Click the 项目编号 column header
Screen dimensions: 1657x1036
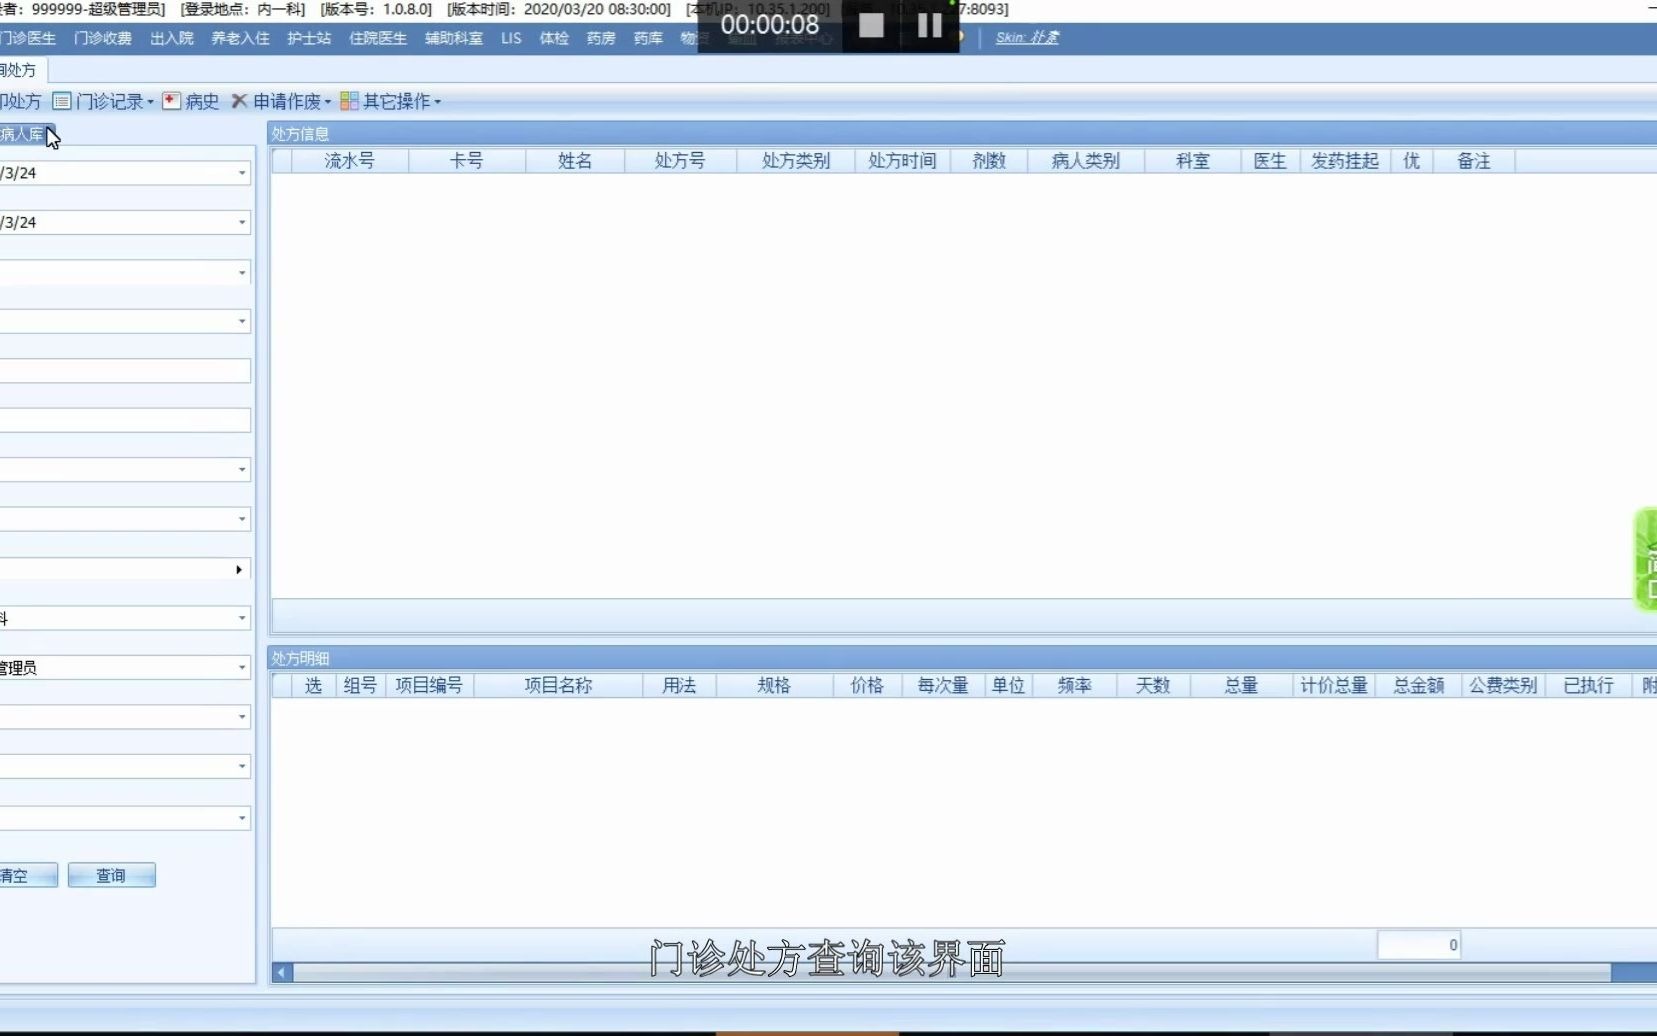(429, 686)
